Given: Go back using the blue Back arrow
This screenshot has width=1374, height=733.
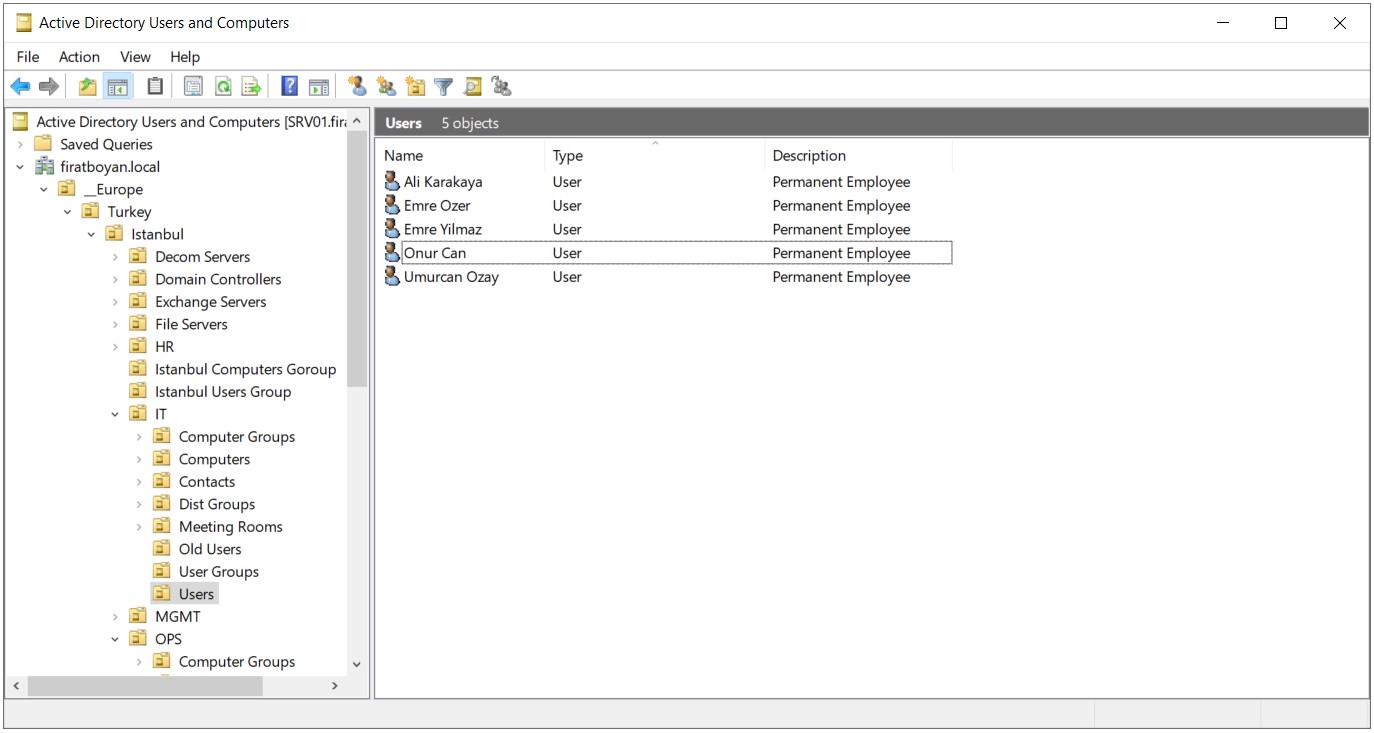Looking at the screenshot, I should pos(20,87).
